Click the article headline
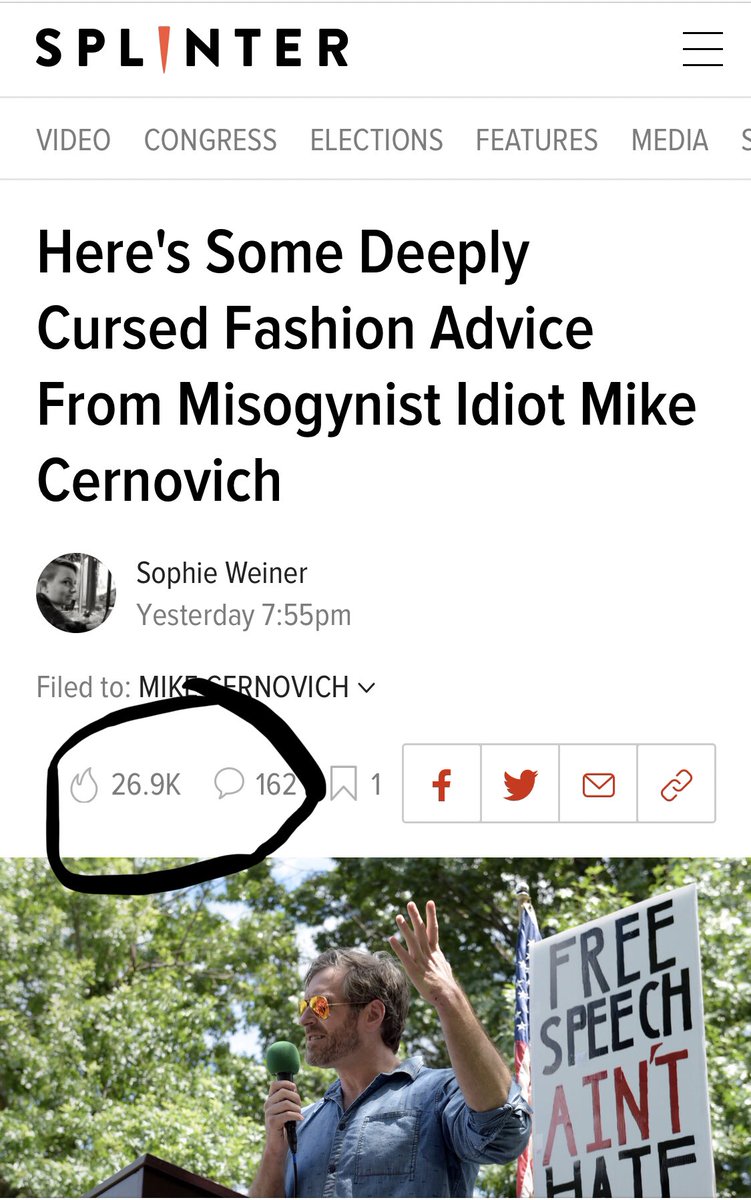This screenshot has width=751, height=1200. pos(366,367)
